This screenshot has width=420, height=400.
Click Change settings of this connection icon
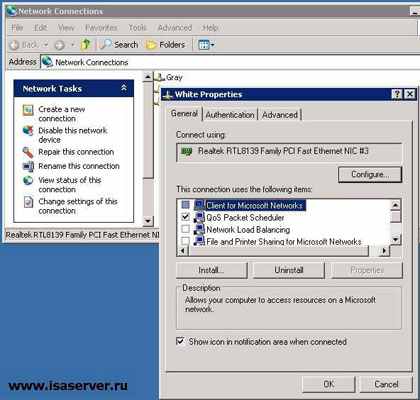(28, 202)
